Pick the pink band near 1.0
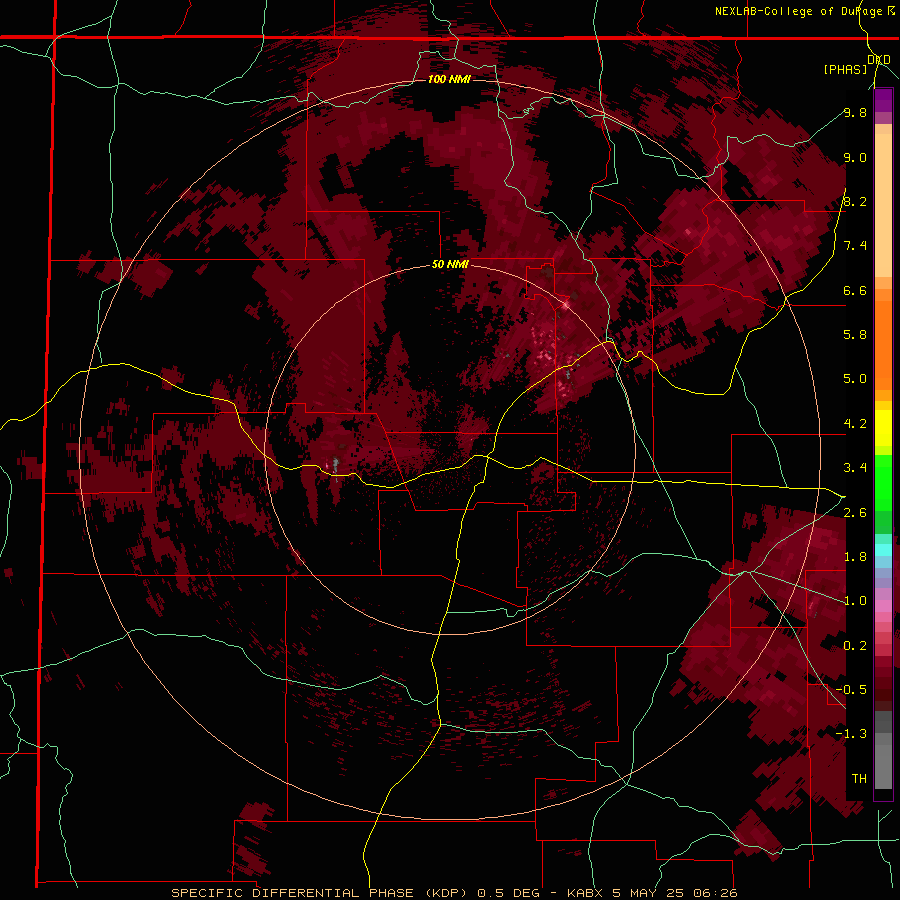The image size is (900, 900). [x=883, y=606]
